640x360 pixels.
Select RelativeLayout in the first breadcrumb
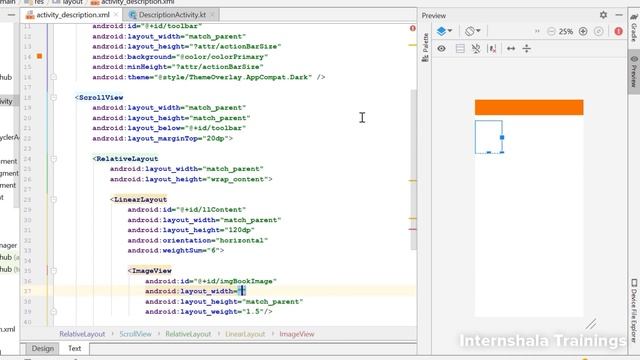(x=82, y=334)
